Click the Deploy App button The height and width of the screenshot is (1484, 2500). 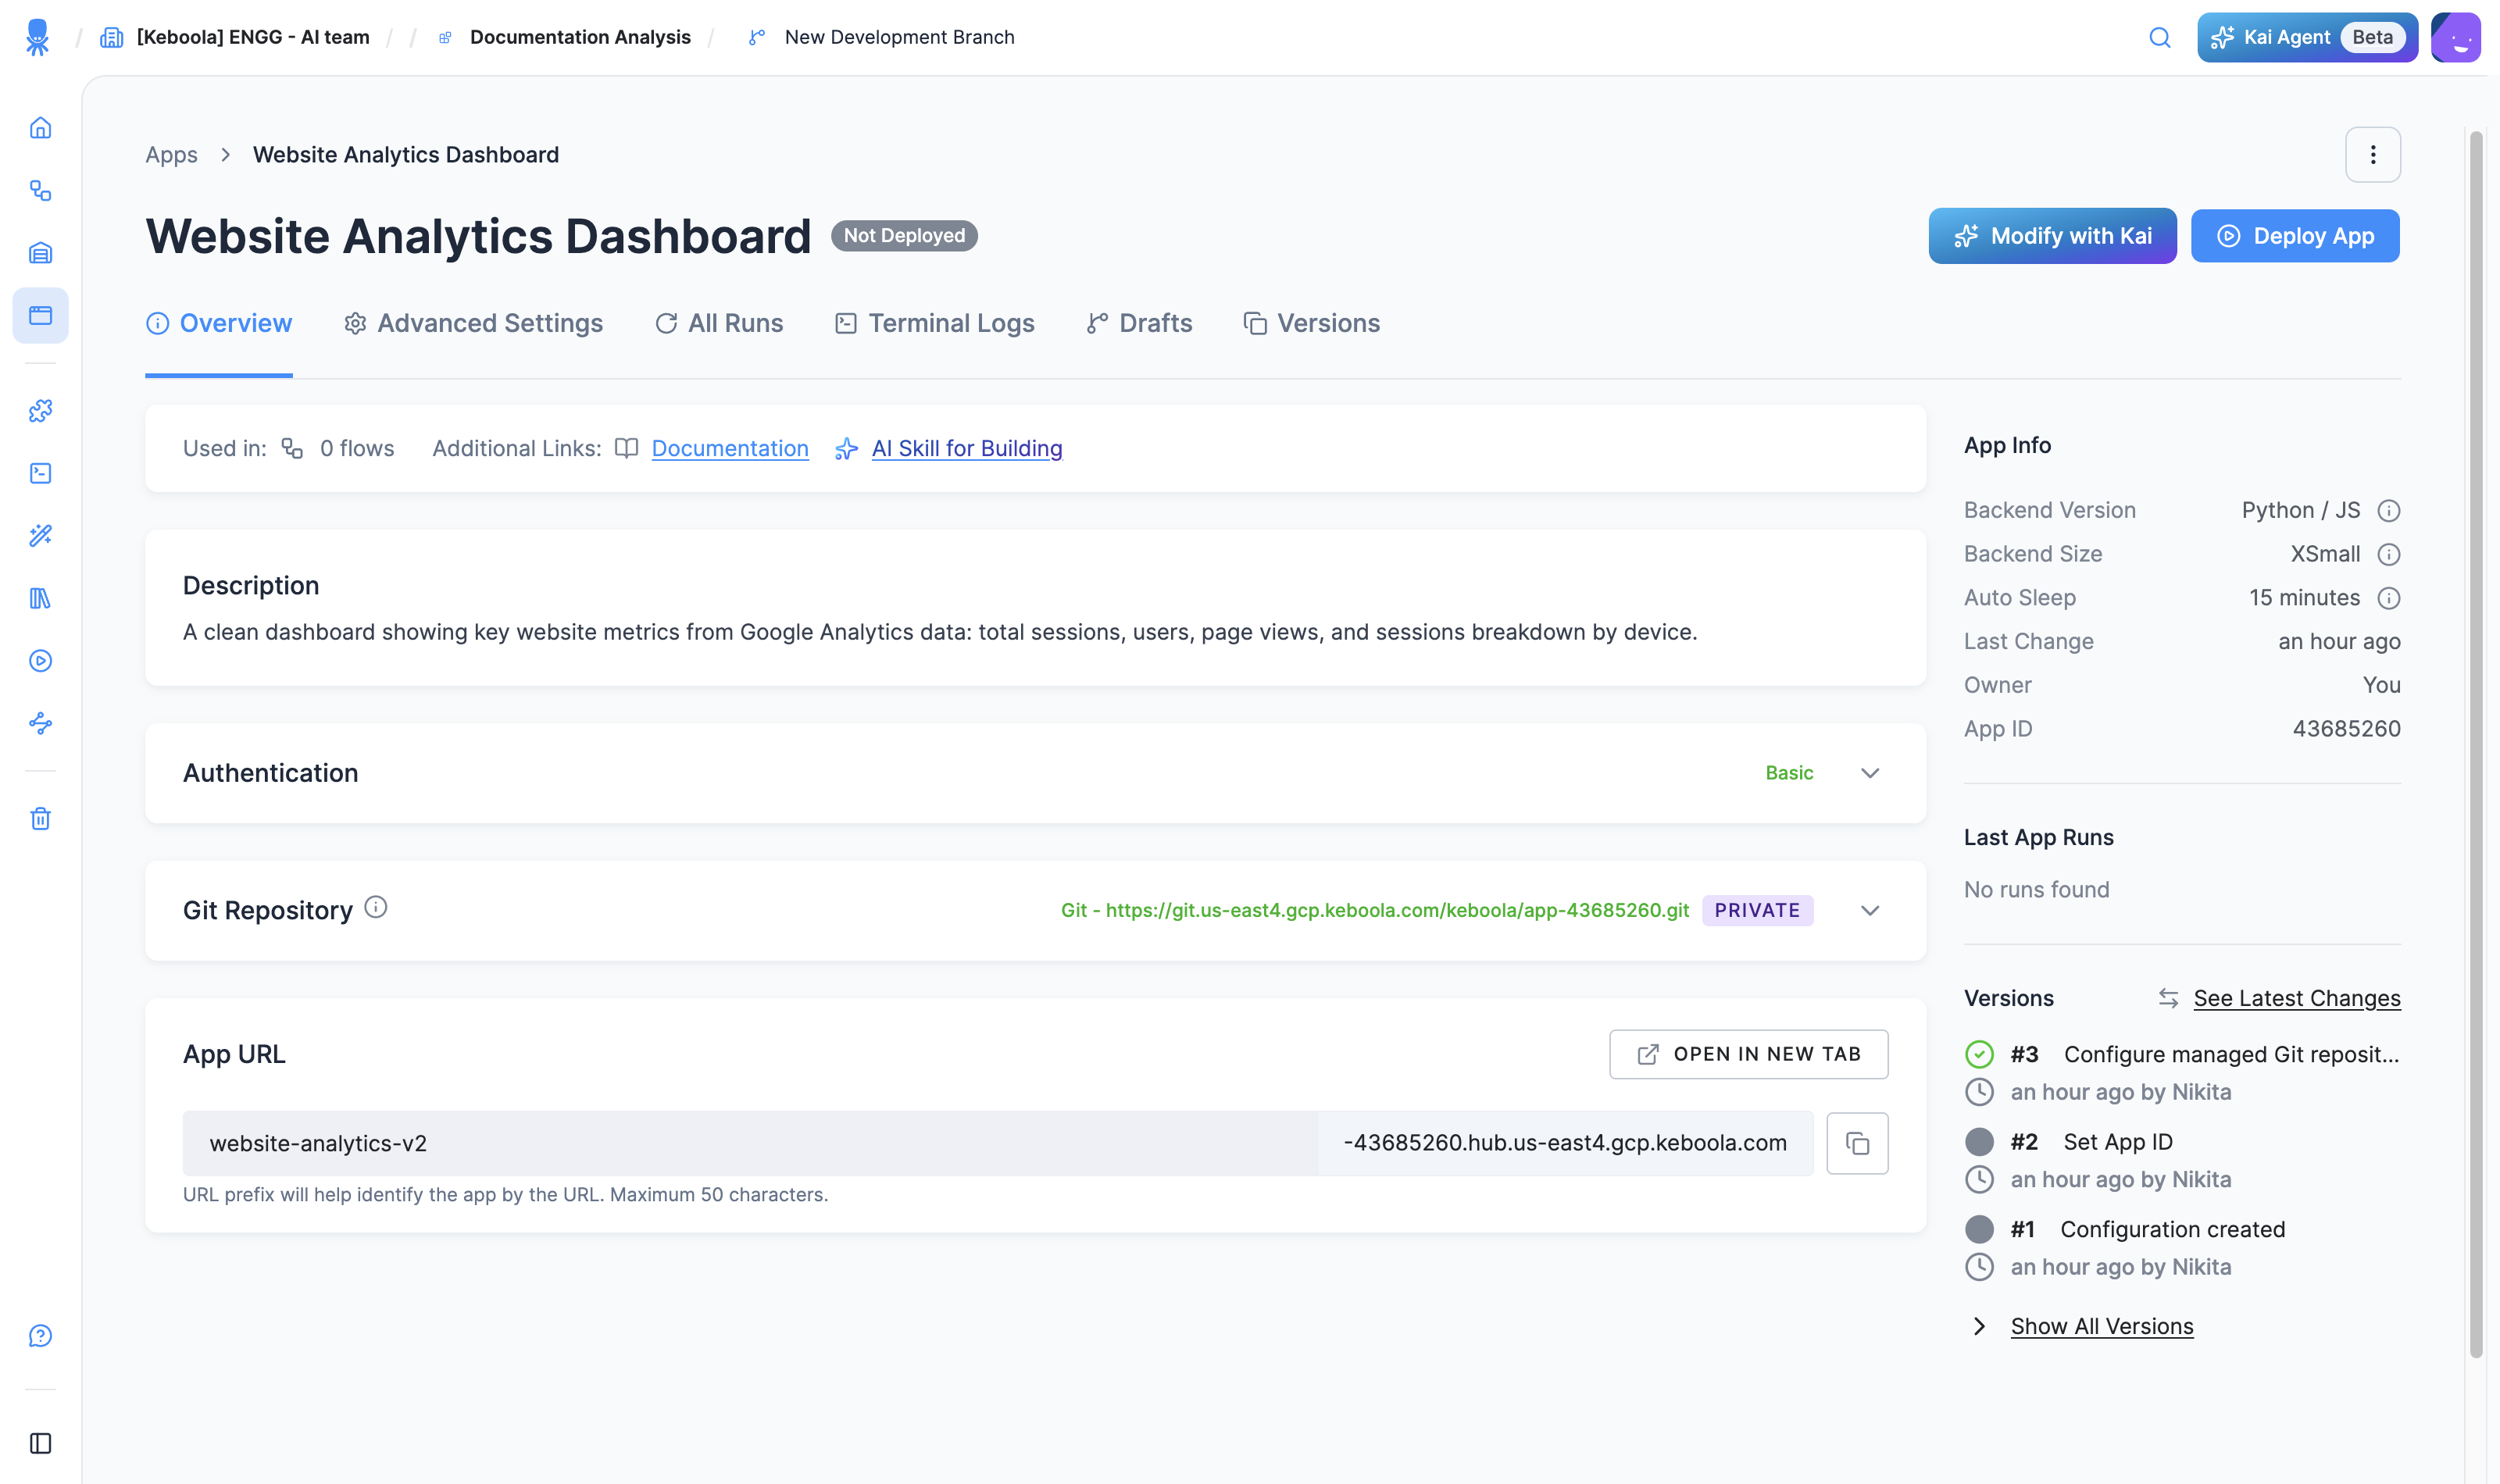tap(2295, 236)
